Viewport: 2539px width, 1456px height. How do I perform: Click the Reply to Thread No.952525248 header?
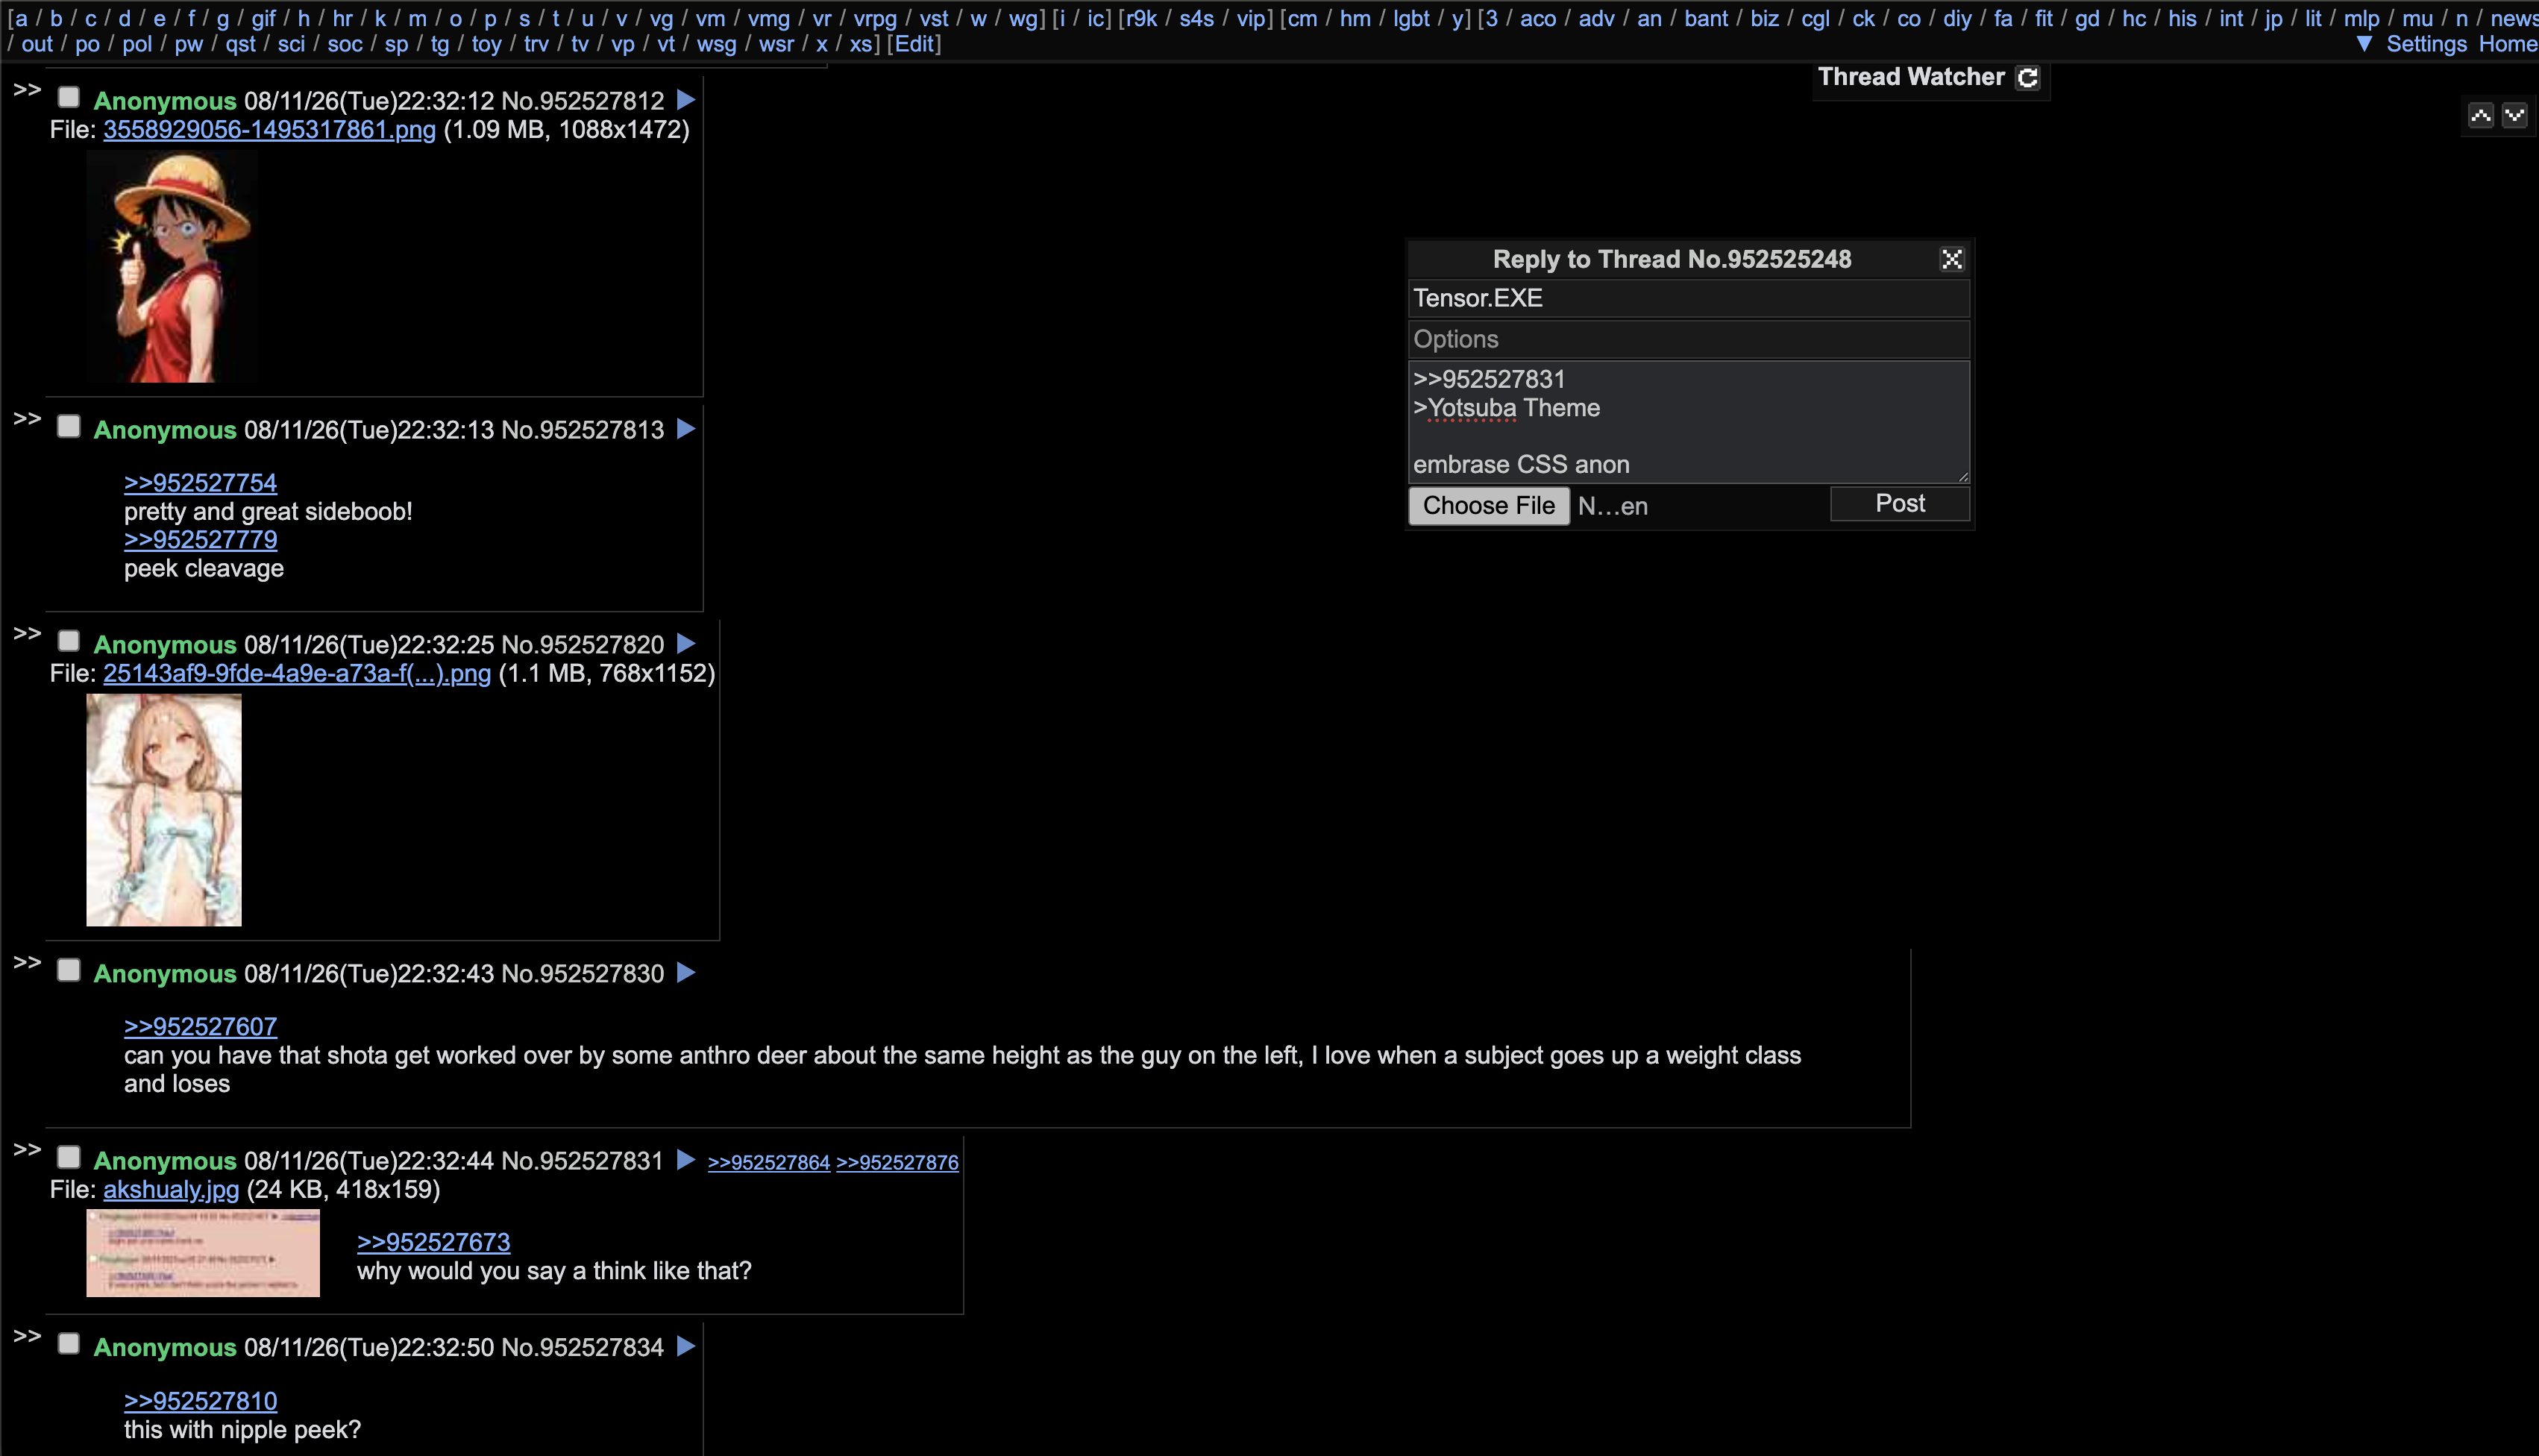[1671, 260]
